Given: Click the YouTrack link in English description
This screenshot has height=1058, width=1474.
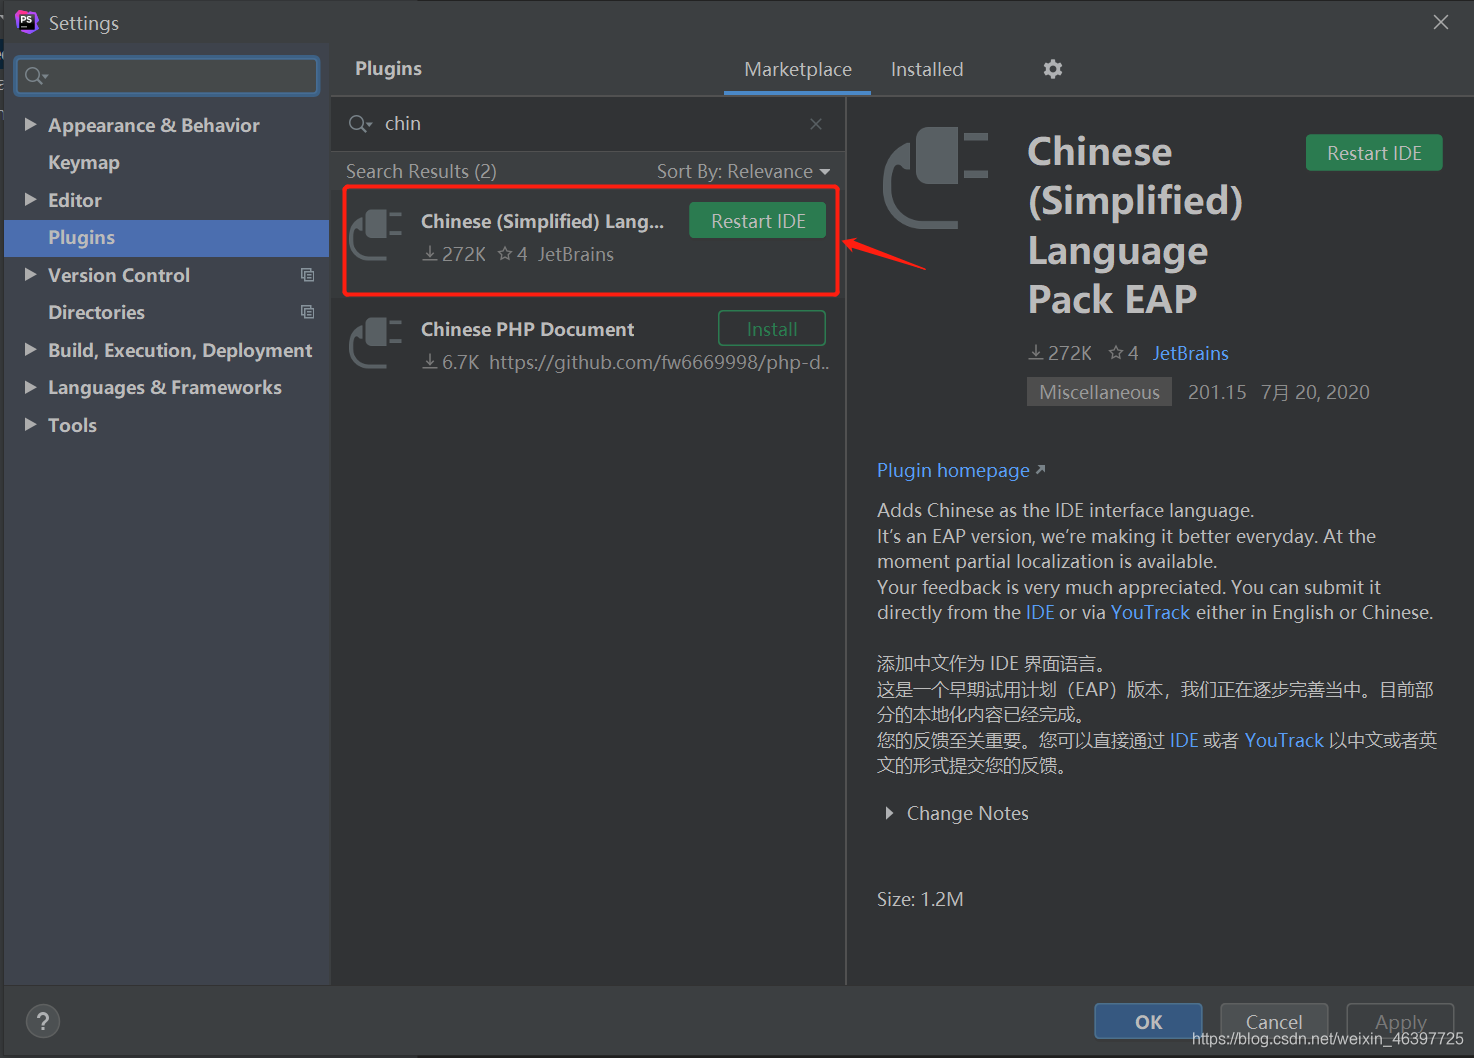Looking at the screenshot, I should 1150,612.
